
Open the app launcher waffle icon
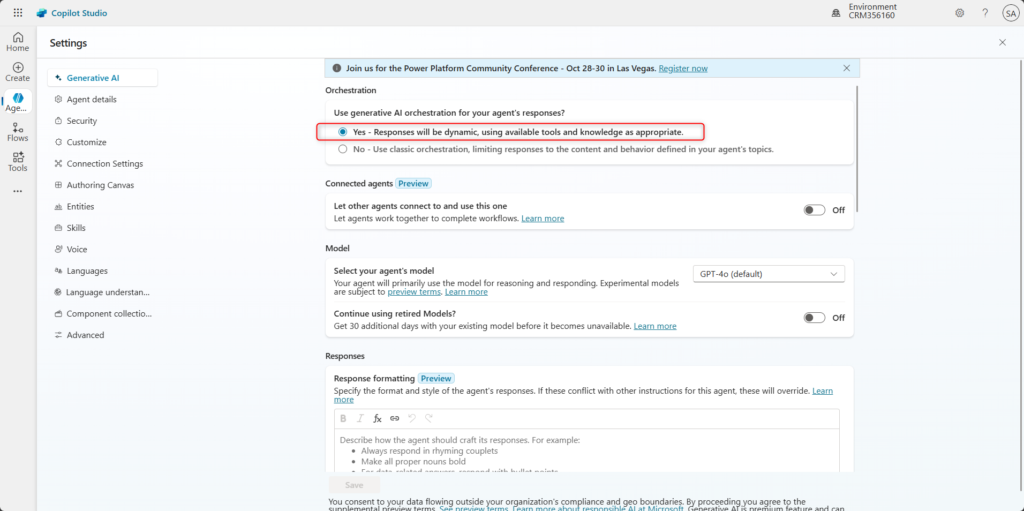[18, 13]
